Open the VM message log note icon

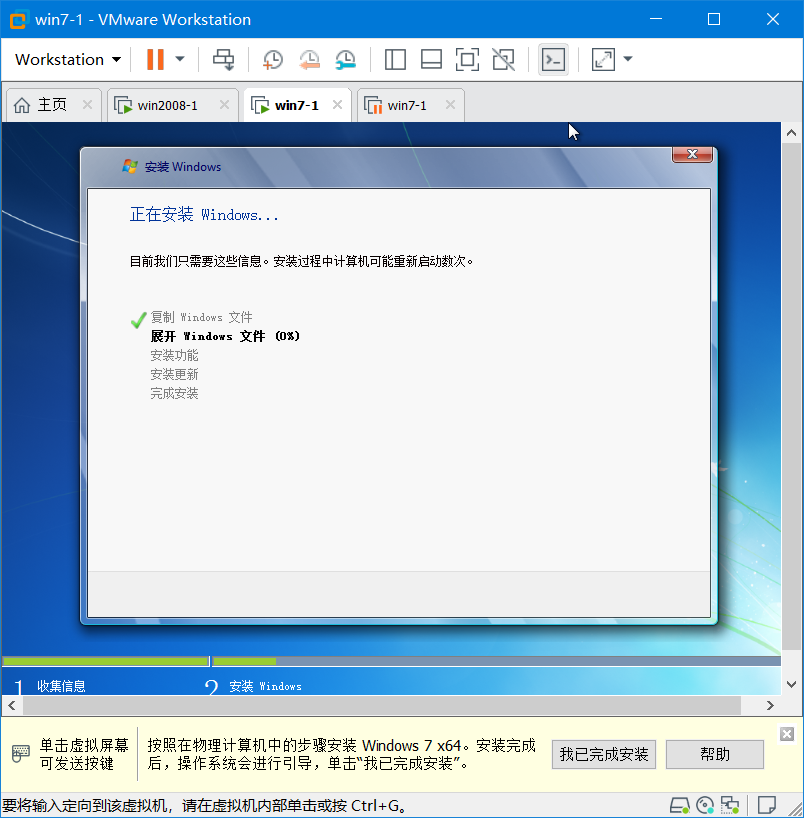(x=765, y=805)
